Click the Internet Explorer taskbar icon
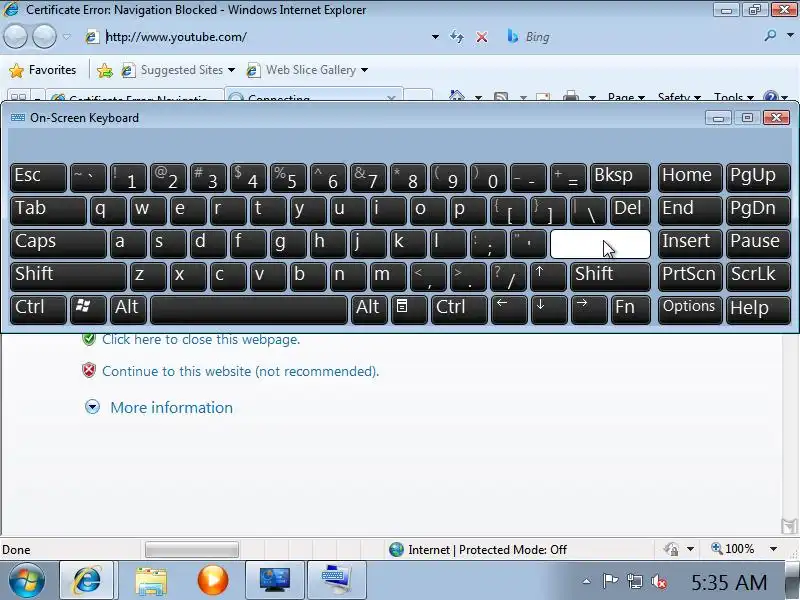800x600 pixels. coord(86,580)
